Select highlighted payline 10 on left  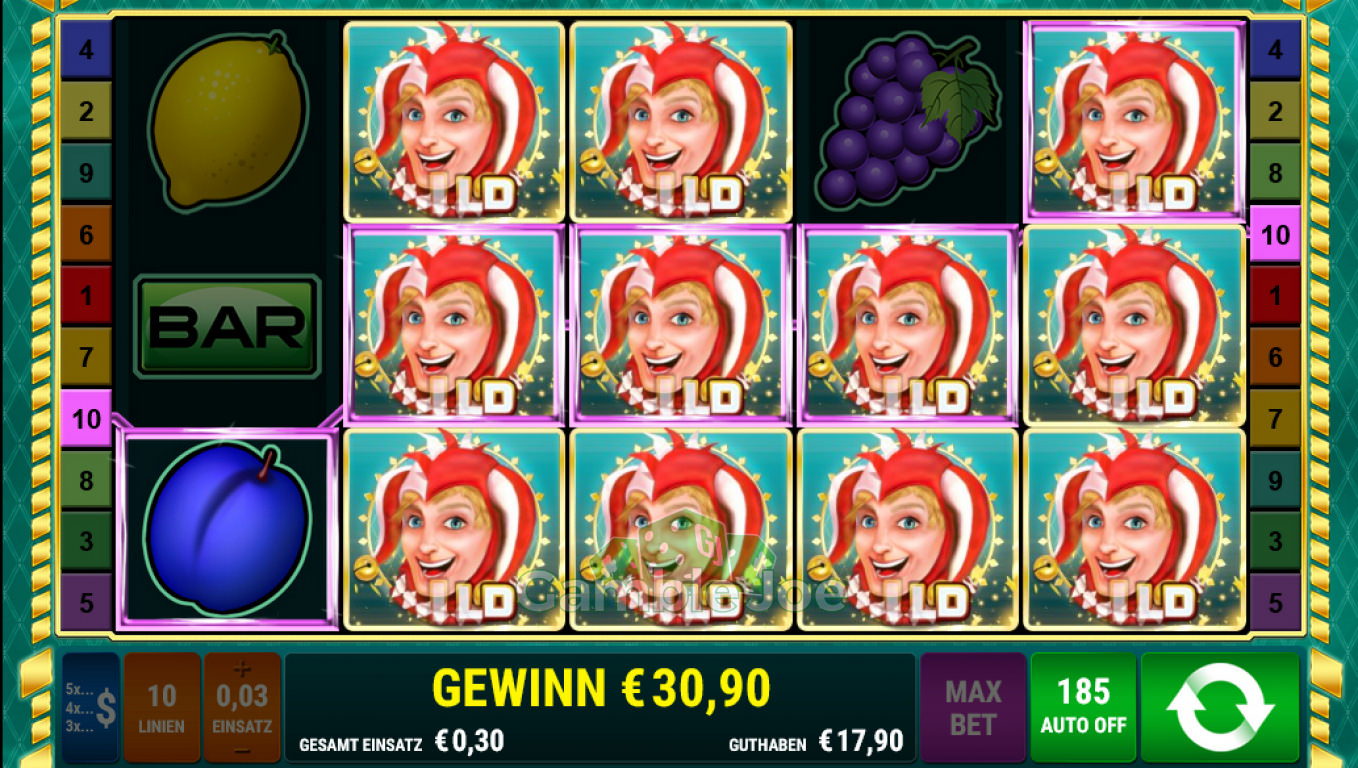[86, 418]
